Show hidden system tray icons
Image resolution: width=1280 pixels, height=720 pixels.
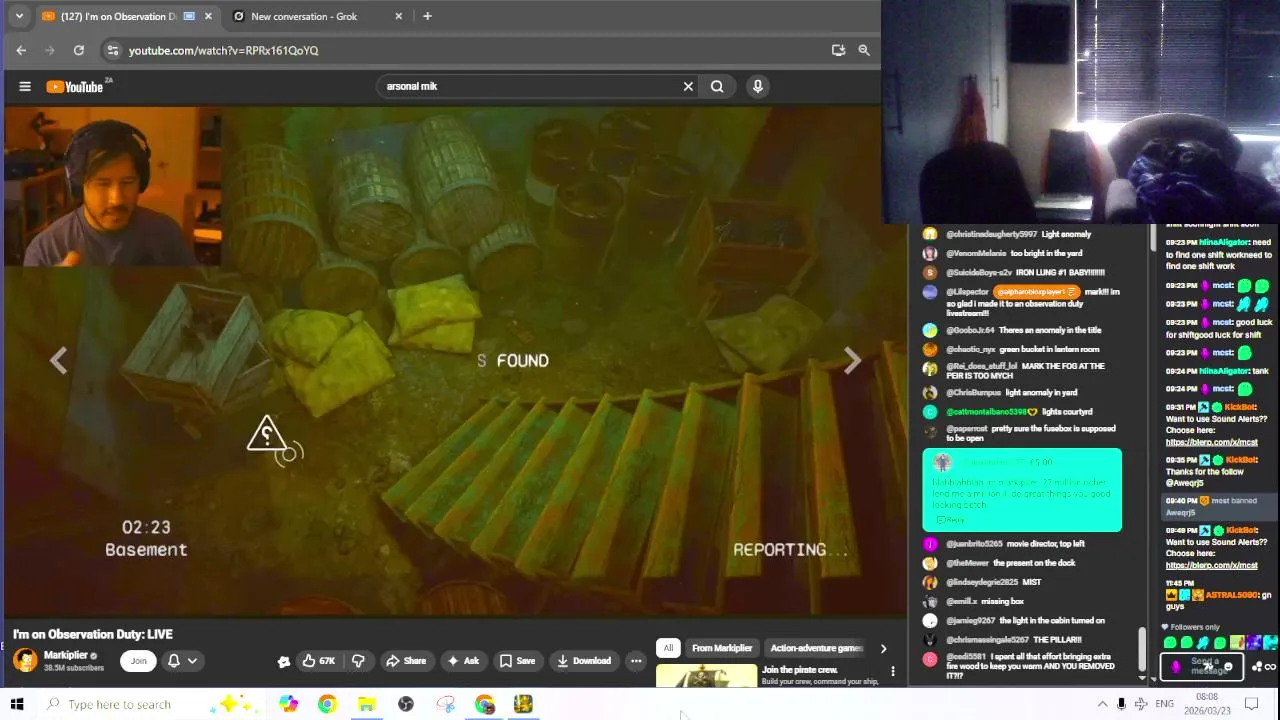(1102, 704)
